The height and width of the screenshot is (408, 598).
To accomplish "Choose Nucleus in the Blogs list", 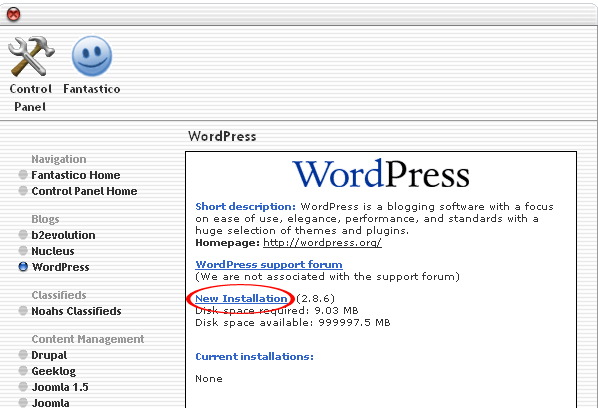I will 53,251.
